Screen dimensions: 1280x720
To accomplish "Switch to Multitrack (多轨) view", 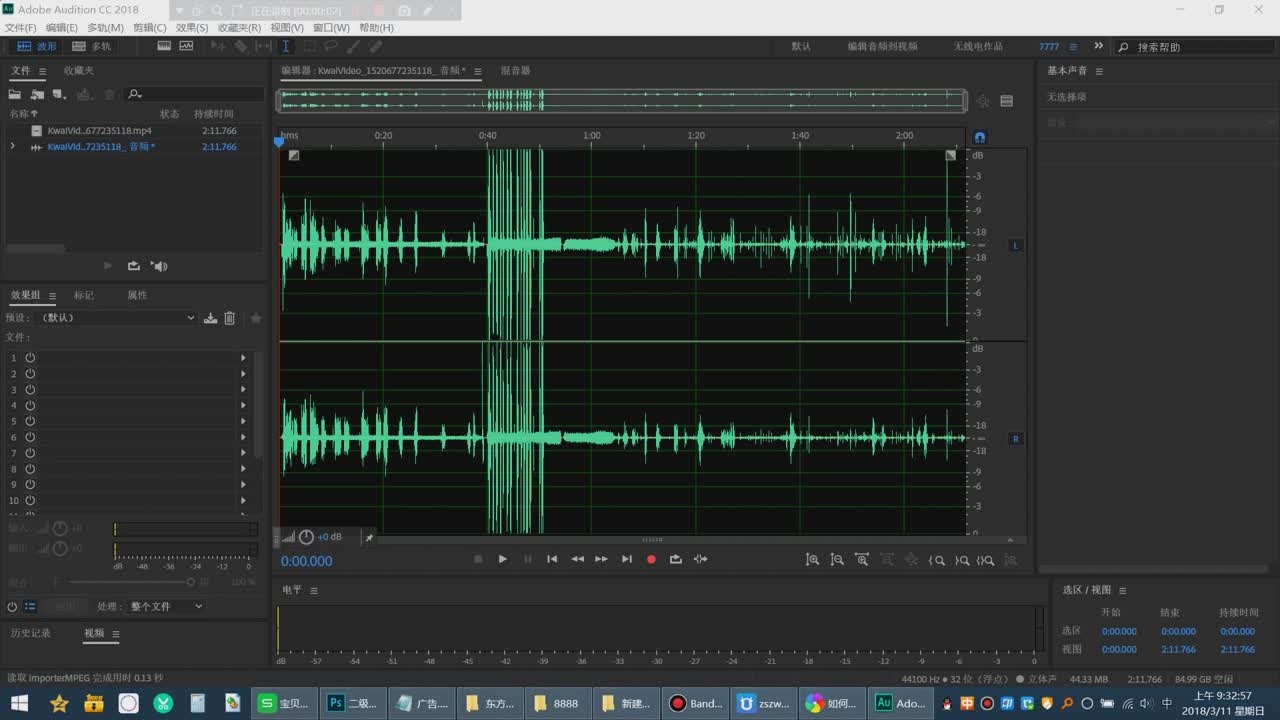I will click(x=92, y=46).
